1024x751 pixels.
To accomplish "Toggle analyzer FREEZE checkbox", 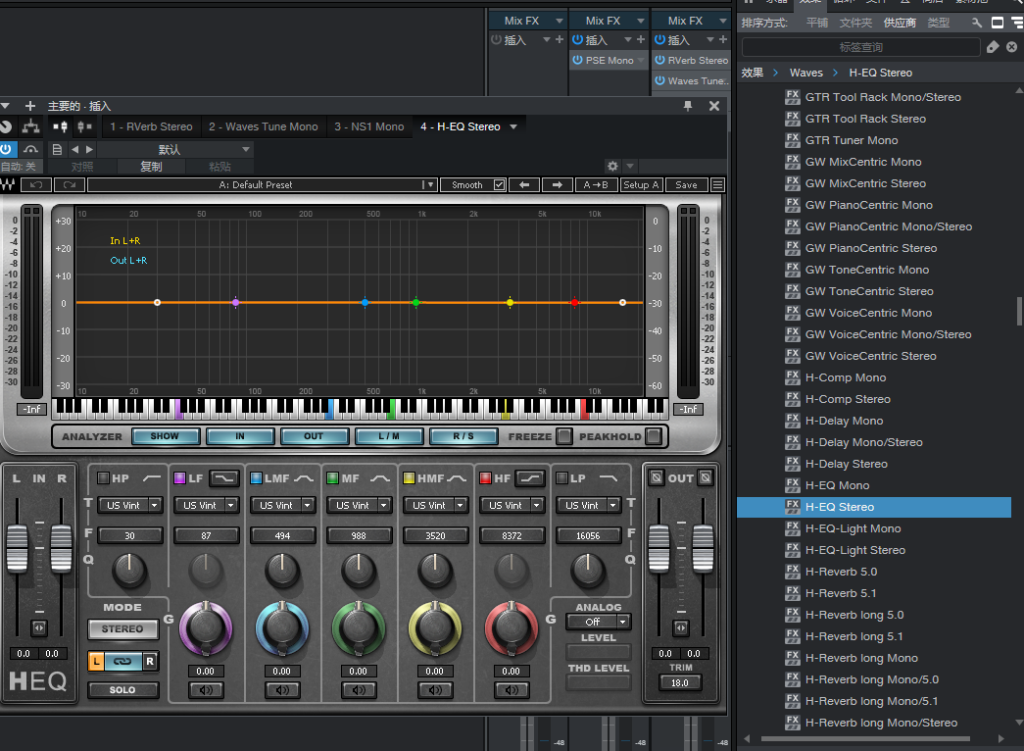I will (x=564, y=436).
